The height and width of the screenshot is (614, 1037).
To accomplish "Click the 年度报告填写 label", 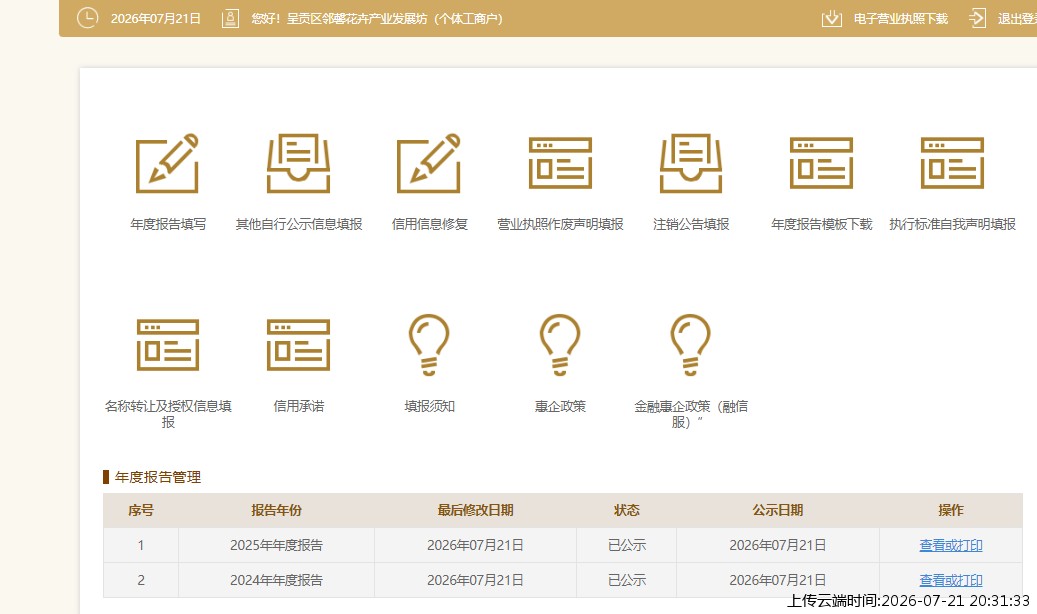I will tap(168, 224).
